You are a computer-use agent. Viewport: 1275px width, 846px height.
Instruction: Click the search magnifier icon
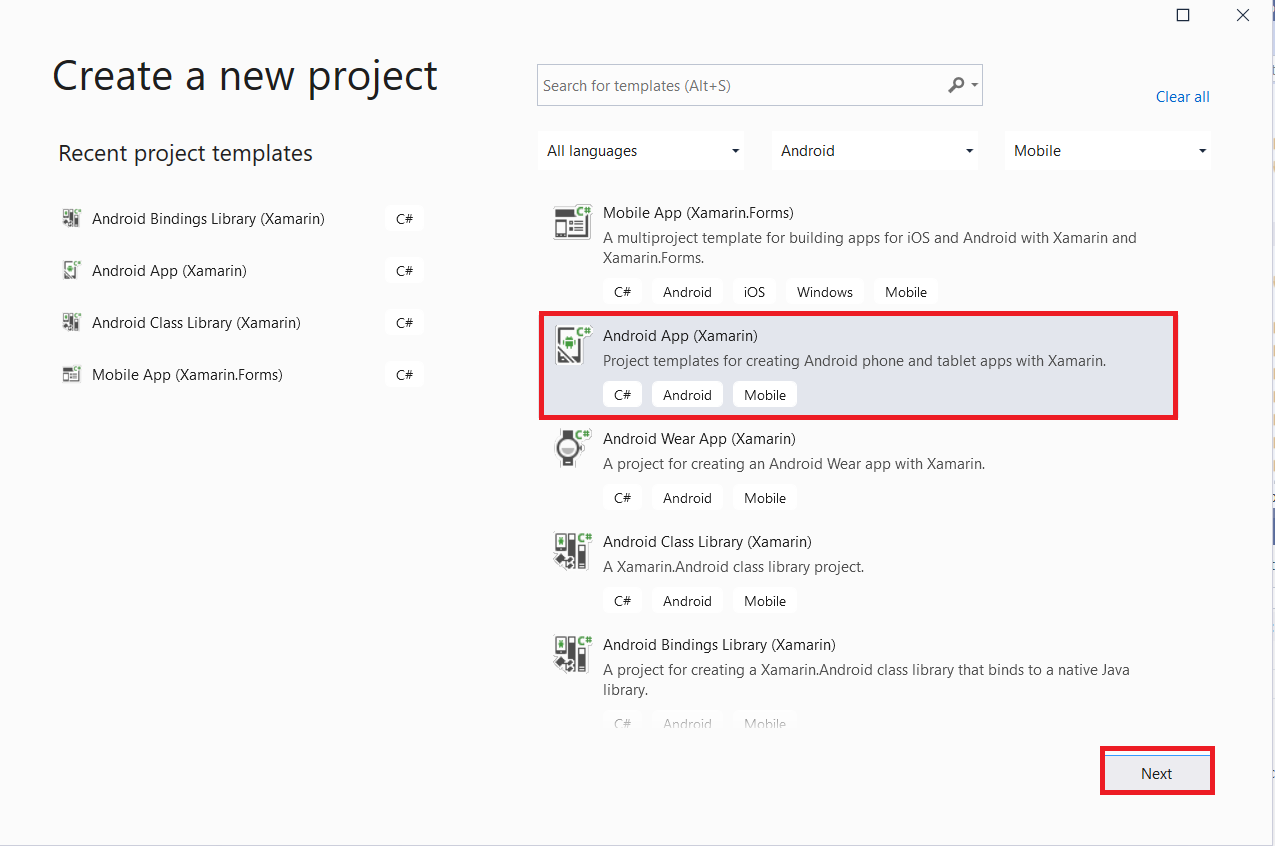click(956, 85)
